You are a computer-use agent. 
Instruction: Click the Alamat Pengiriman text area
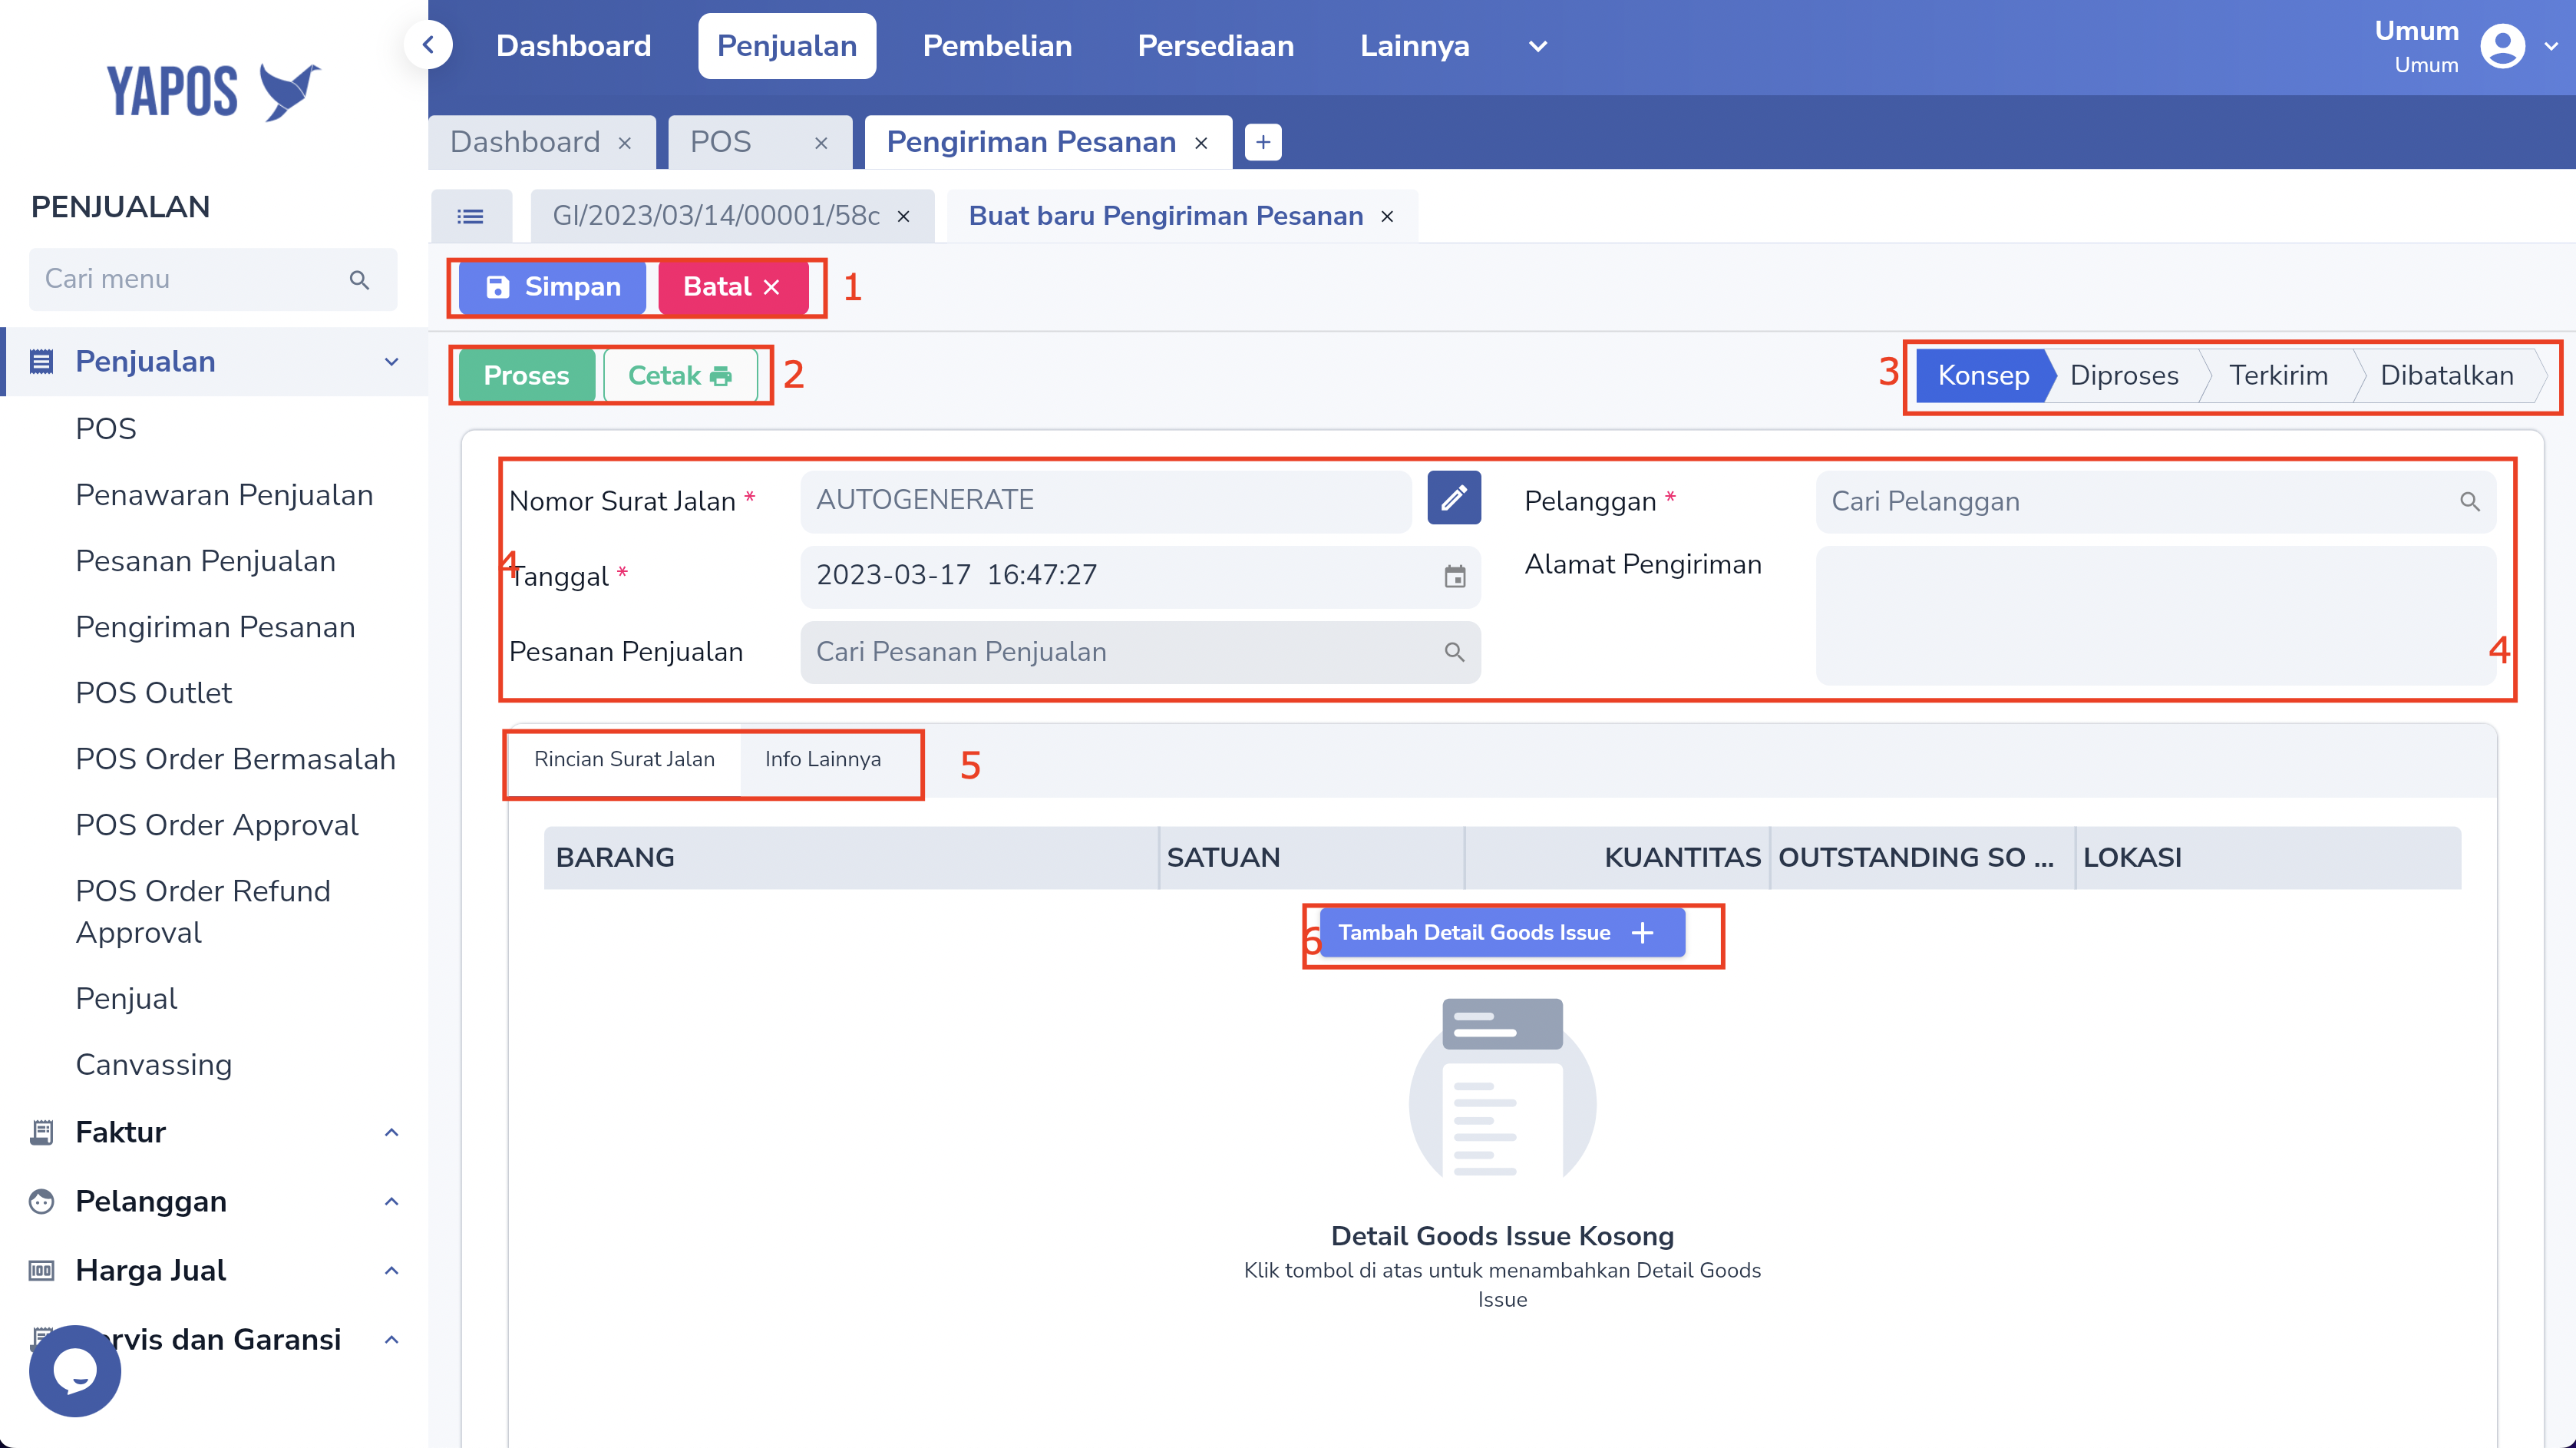pos(2156,615)
